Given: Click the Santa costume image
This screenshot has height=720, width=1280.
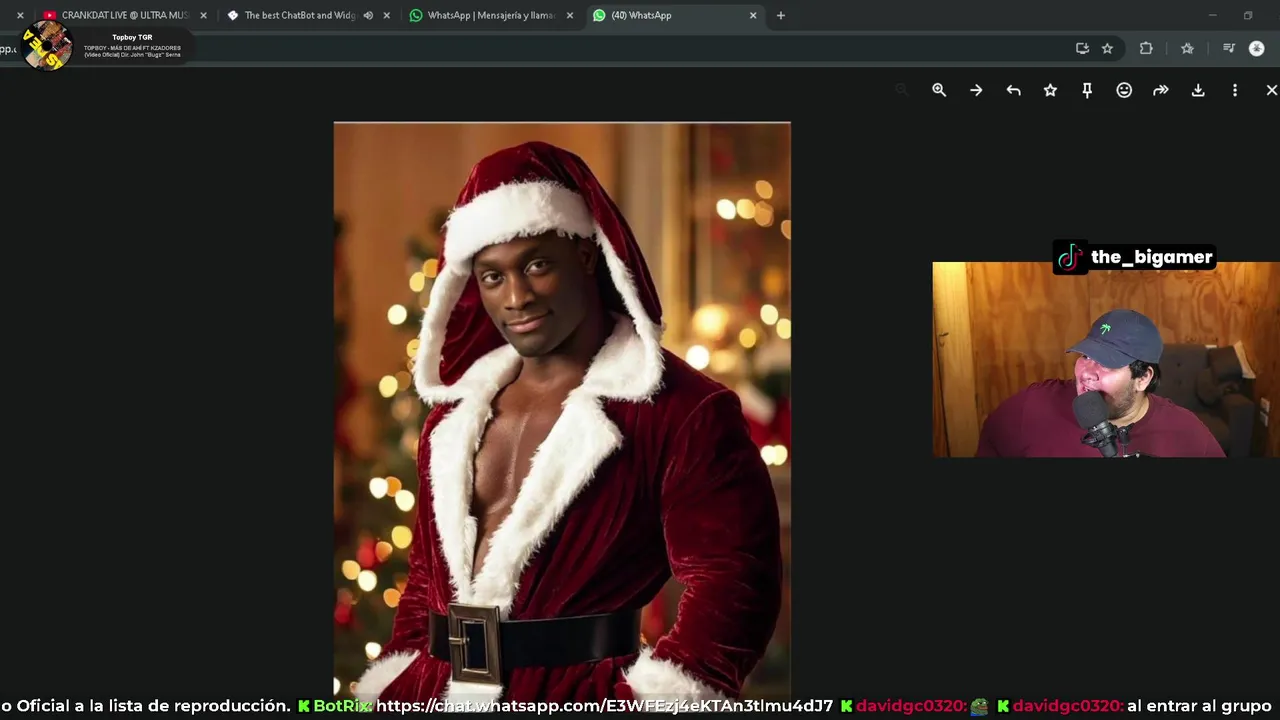Looking at the screenshot, I should (562, 408).
